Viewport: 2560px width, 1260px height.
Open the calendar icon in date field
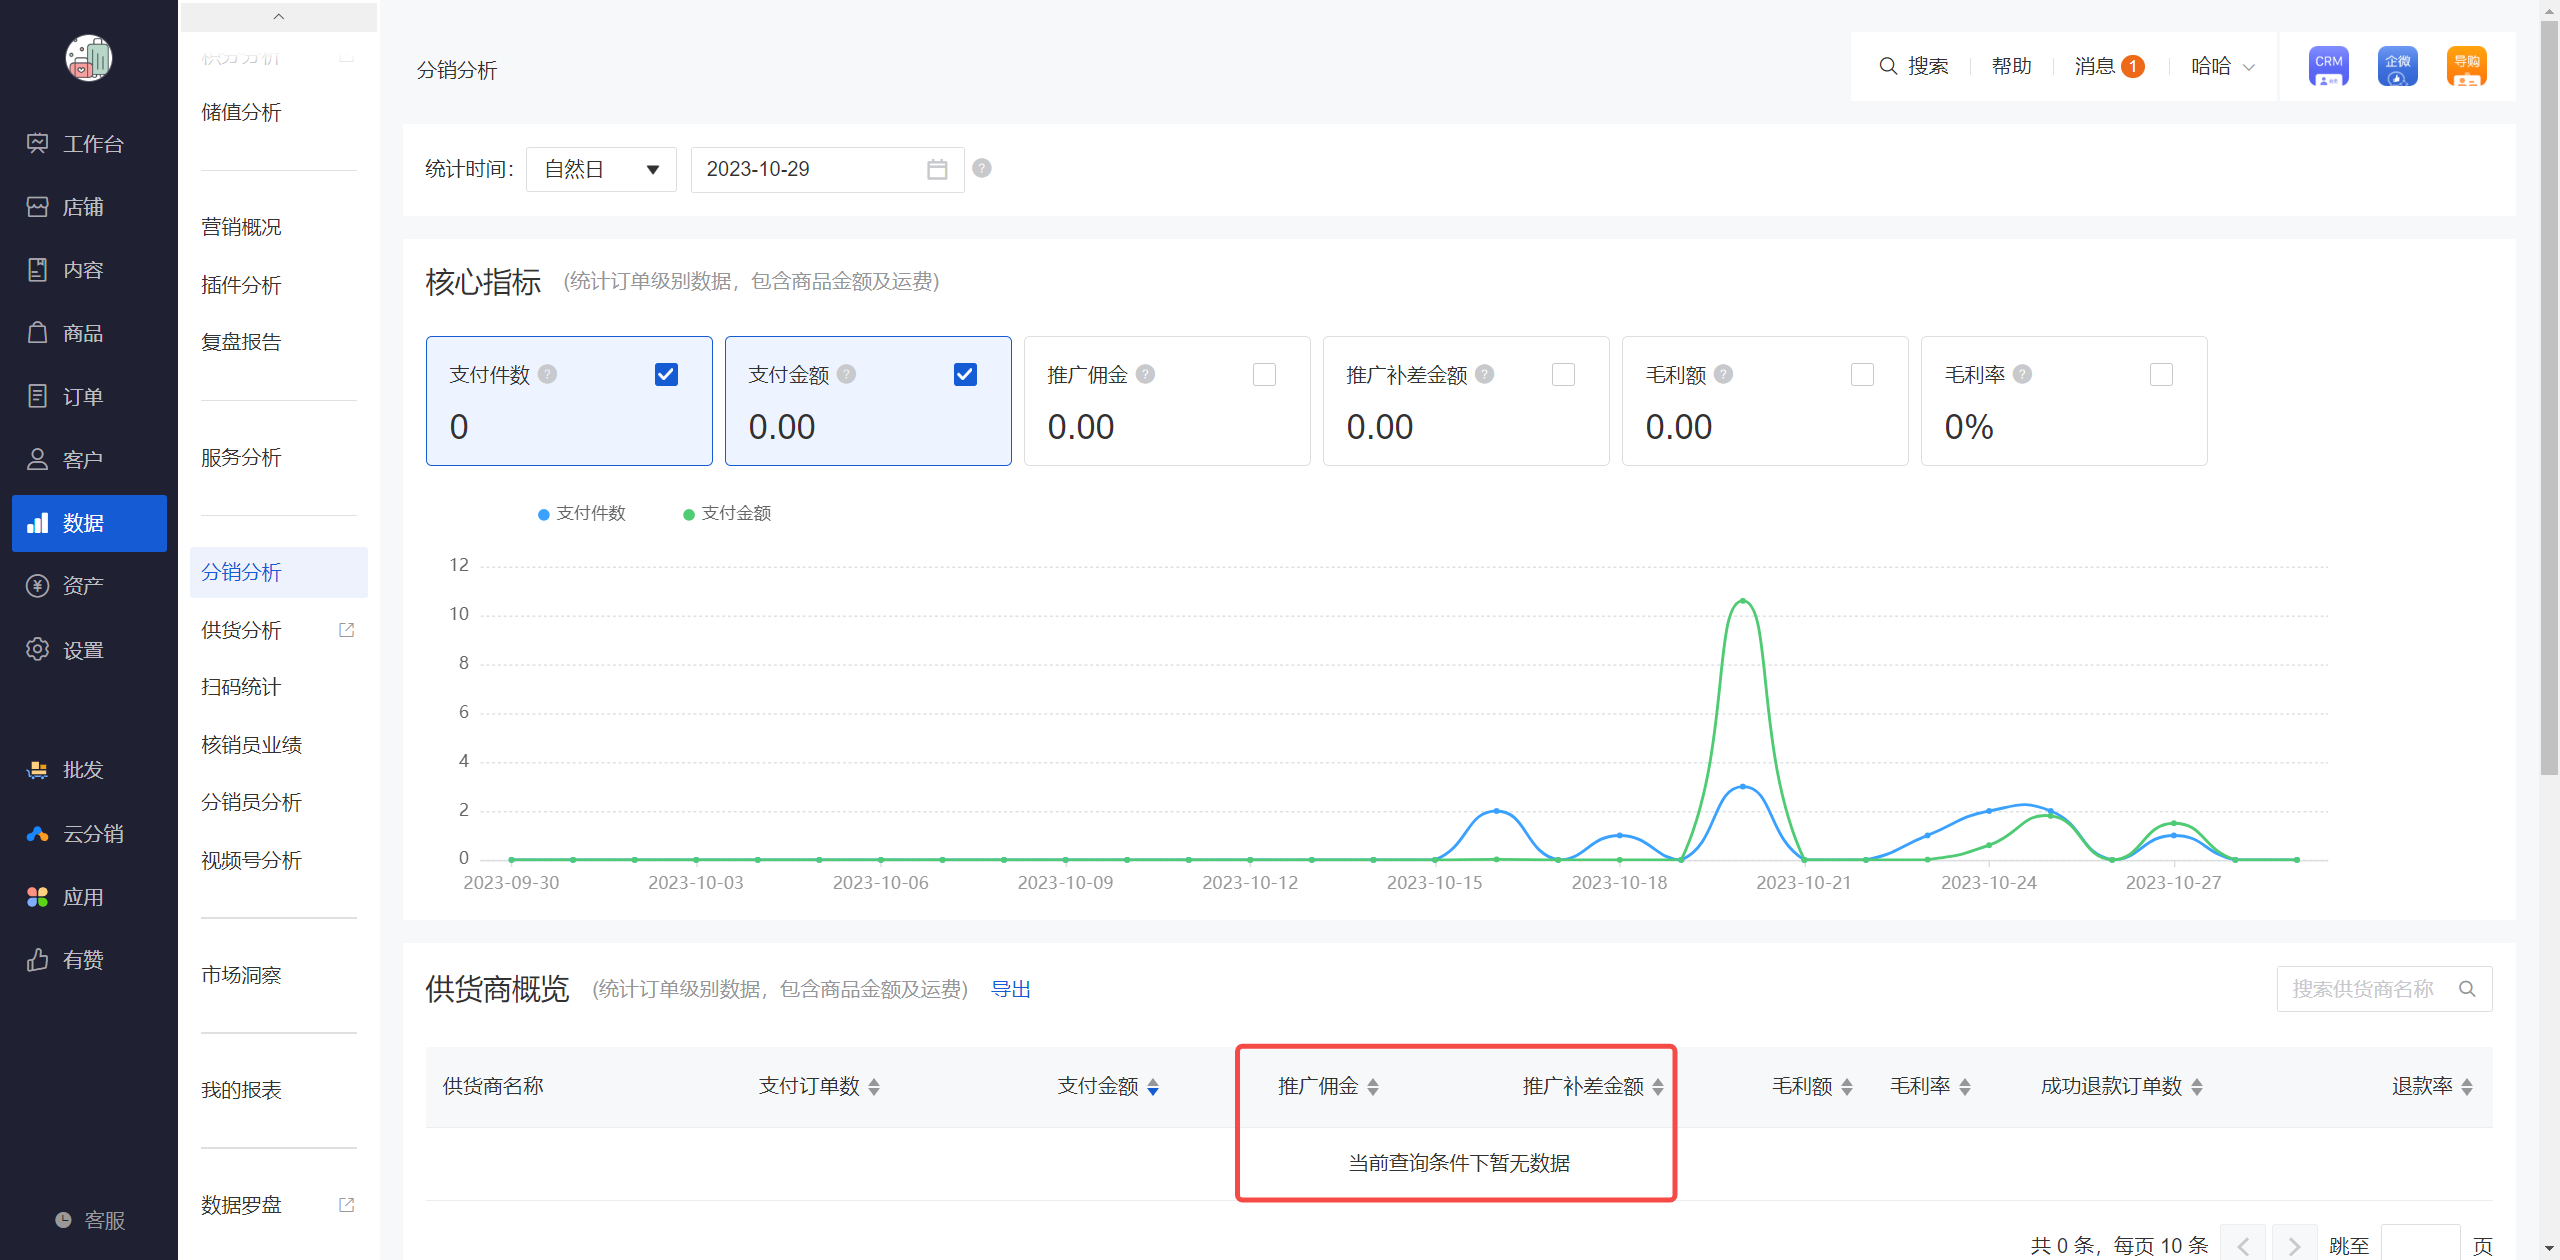point(937,170)
